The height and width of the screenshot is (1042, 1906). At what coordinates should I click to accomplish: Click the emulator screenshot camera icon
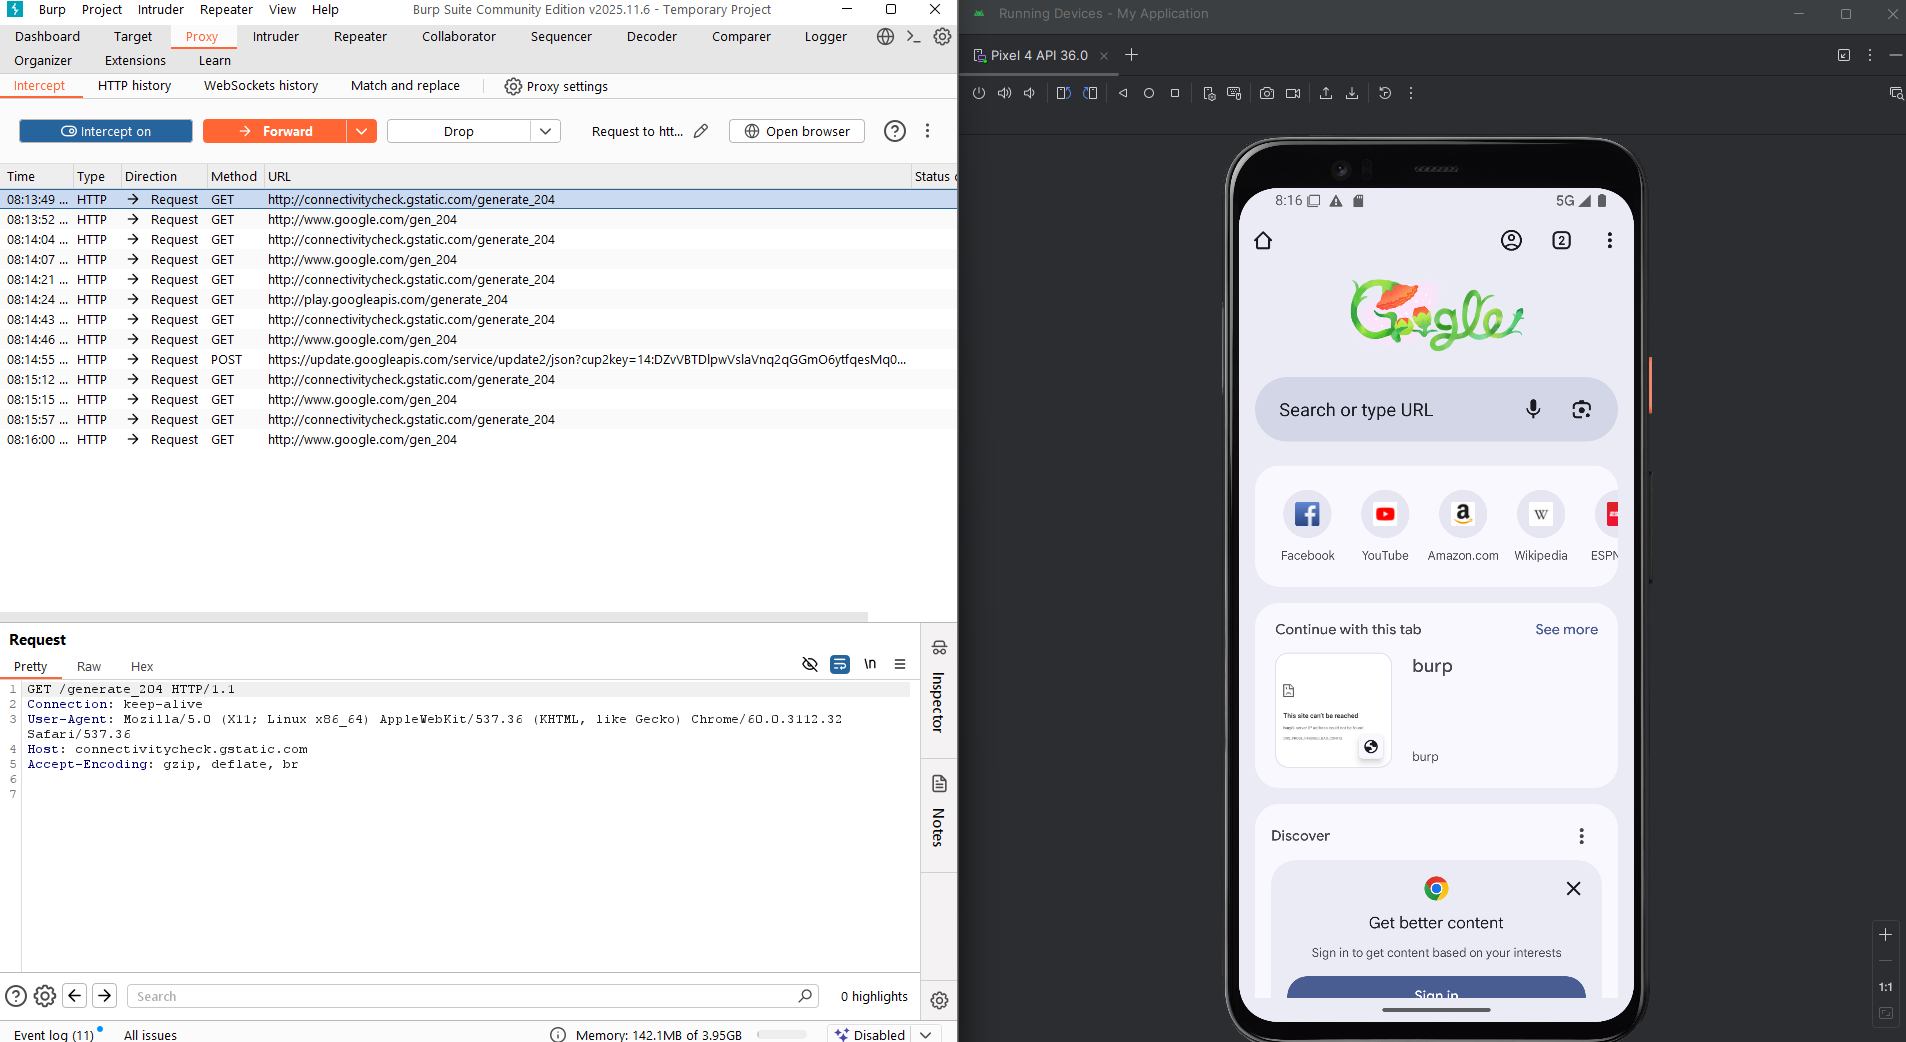[x=1267, y=93]
